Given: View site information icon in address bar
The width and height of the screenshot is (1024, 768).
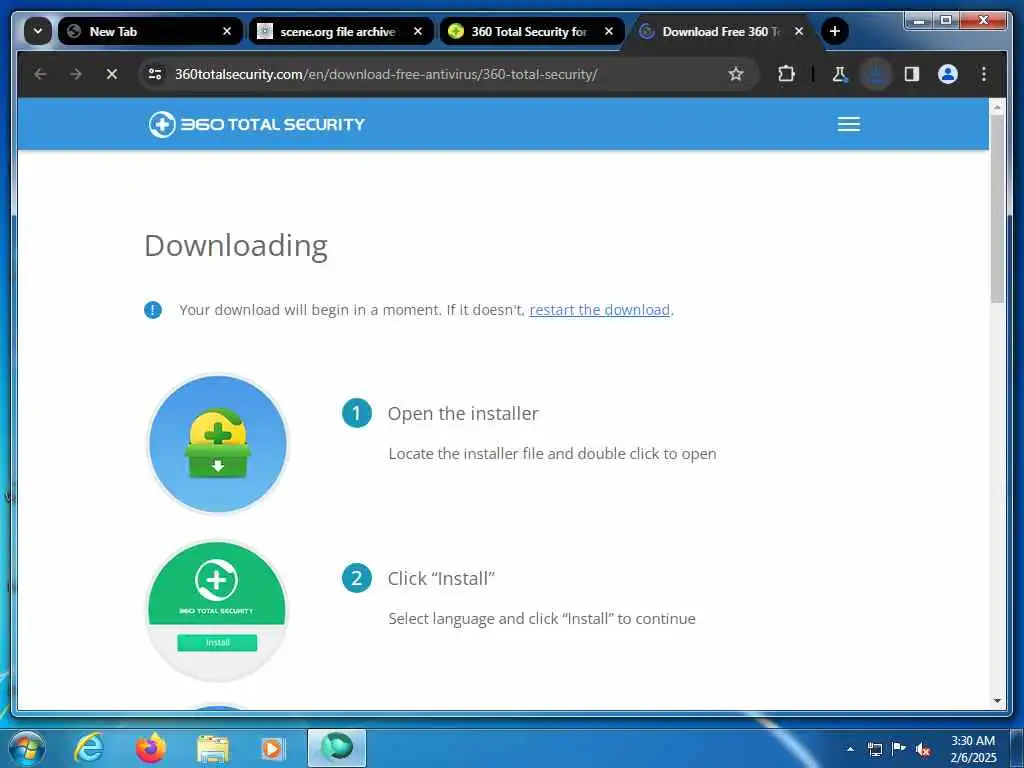Looking at the screenshot, I should tap(155, 74).
